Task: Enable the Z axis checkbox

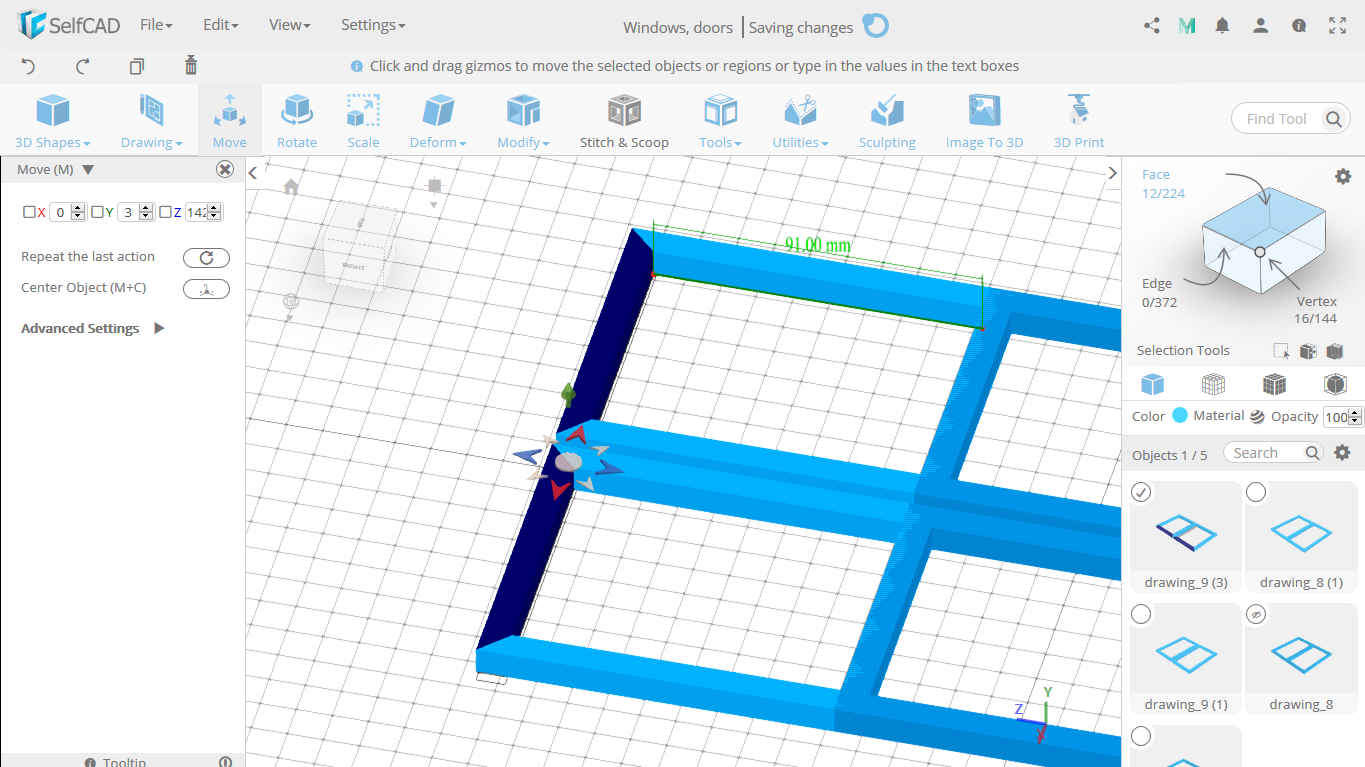Action: click(165, 212)
